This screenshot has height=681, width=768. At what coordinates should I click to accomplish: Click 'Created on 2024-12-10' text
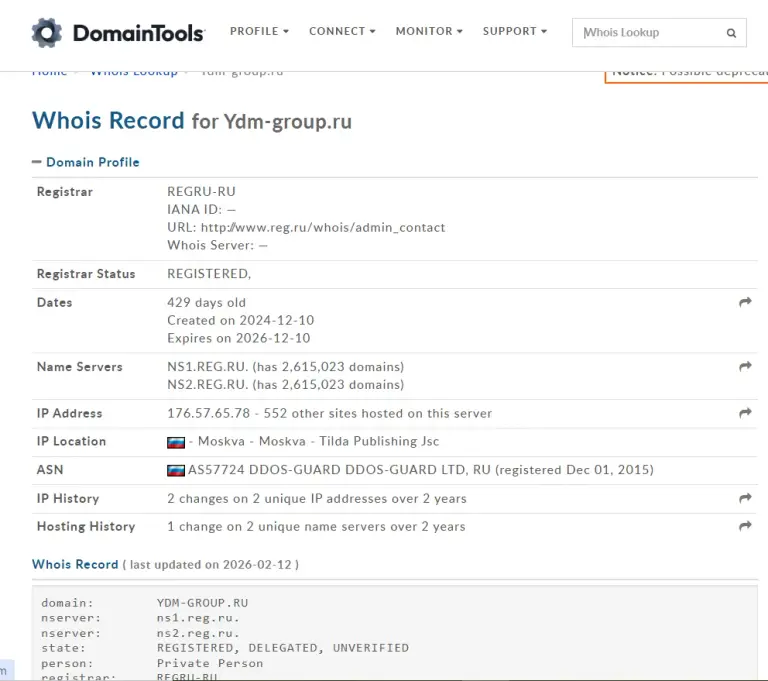click(240, 320)
